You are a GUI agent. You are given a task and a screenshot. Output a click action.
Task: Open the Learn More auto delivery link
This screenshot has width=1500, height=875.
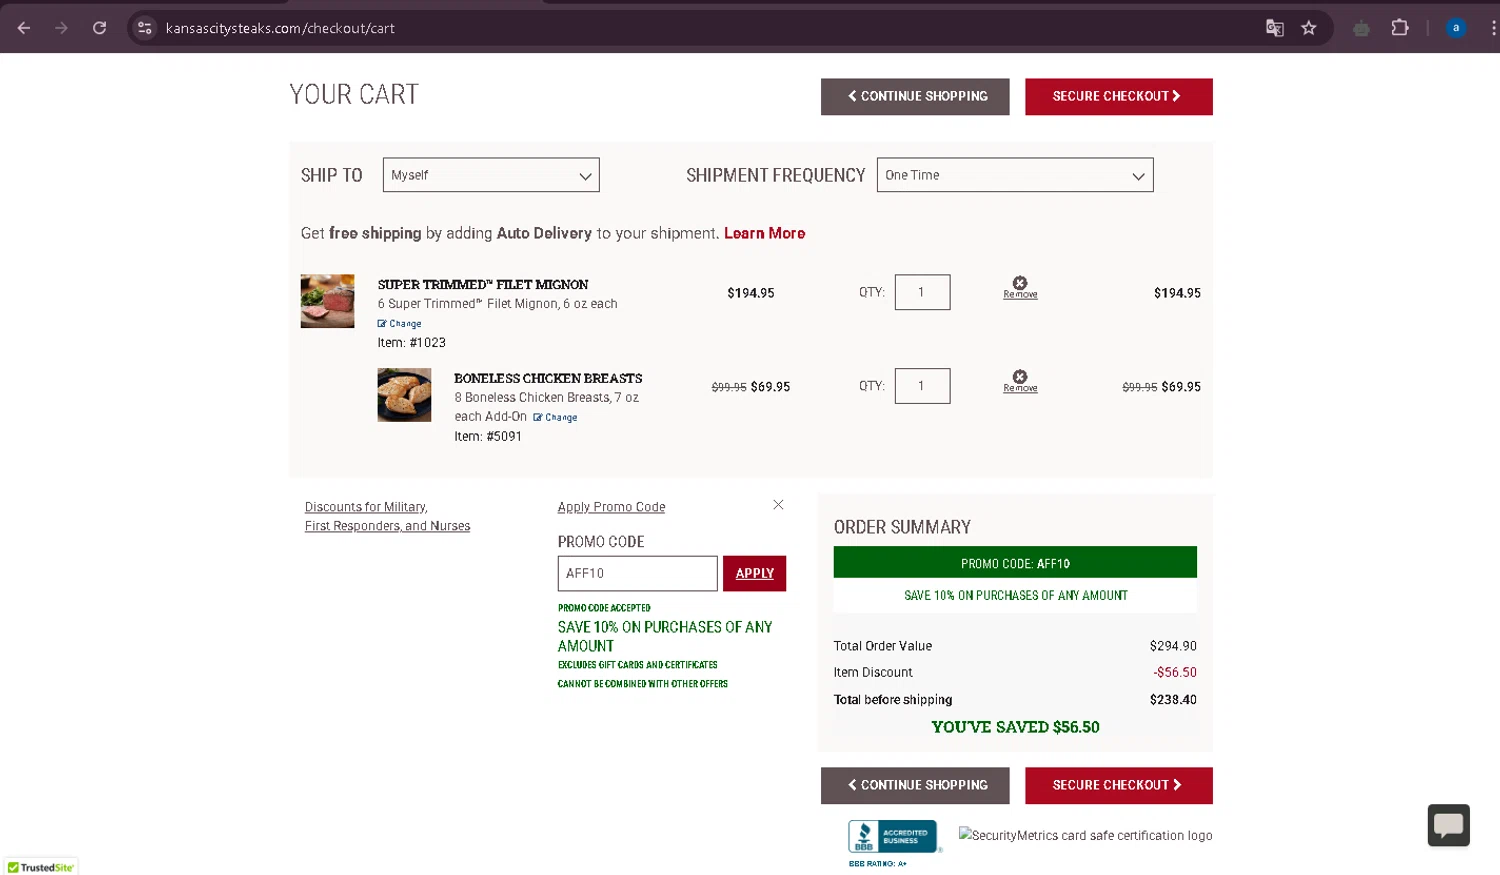764,233
